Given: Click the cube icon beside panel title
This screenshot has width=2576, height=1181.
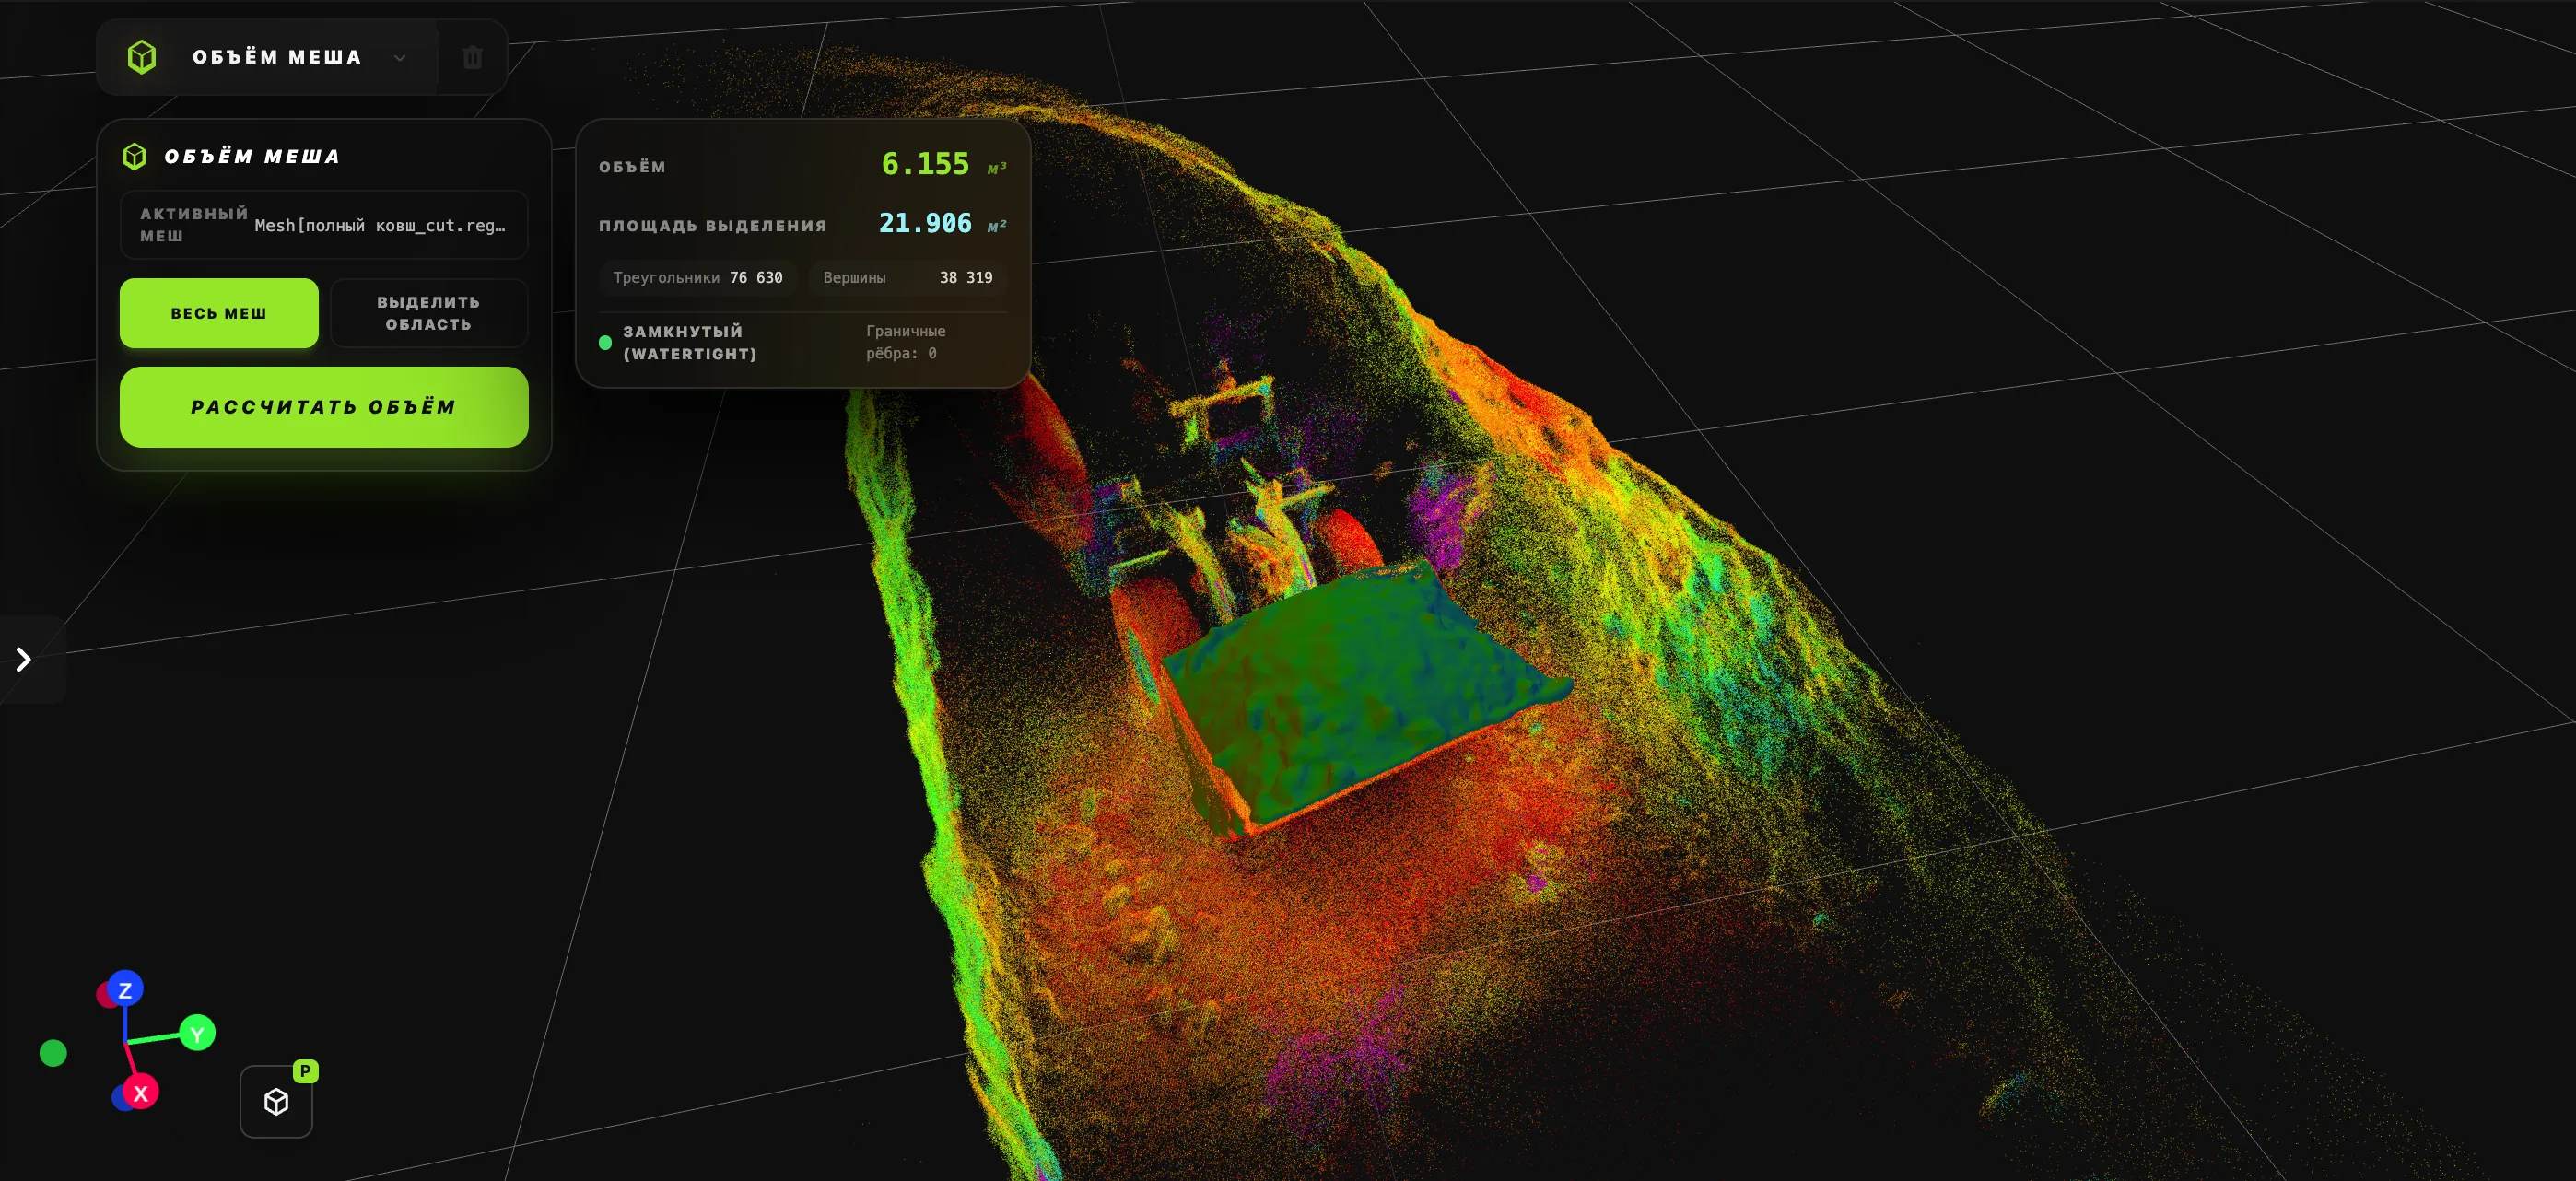Looking at the screenshot, I should pyautogui.click(x=135, y=156).
